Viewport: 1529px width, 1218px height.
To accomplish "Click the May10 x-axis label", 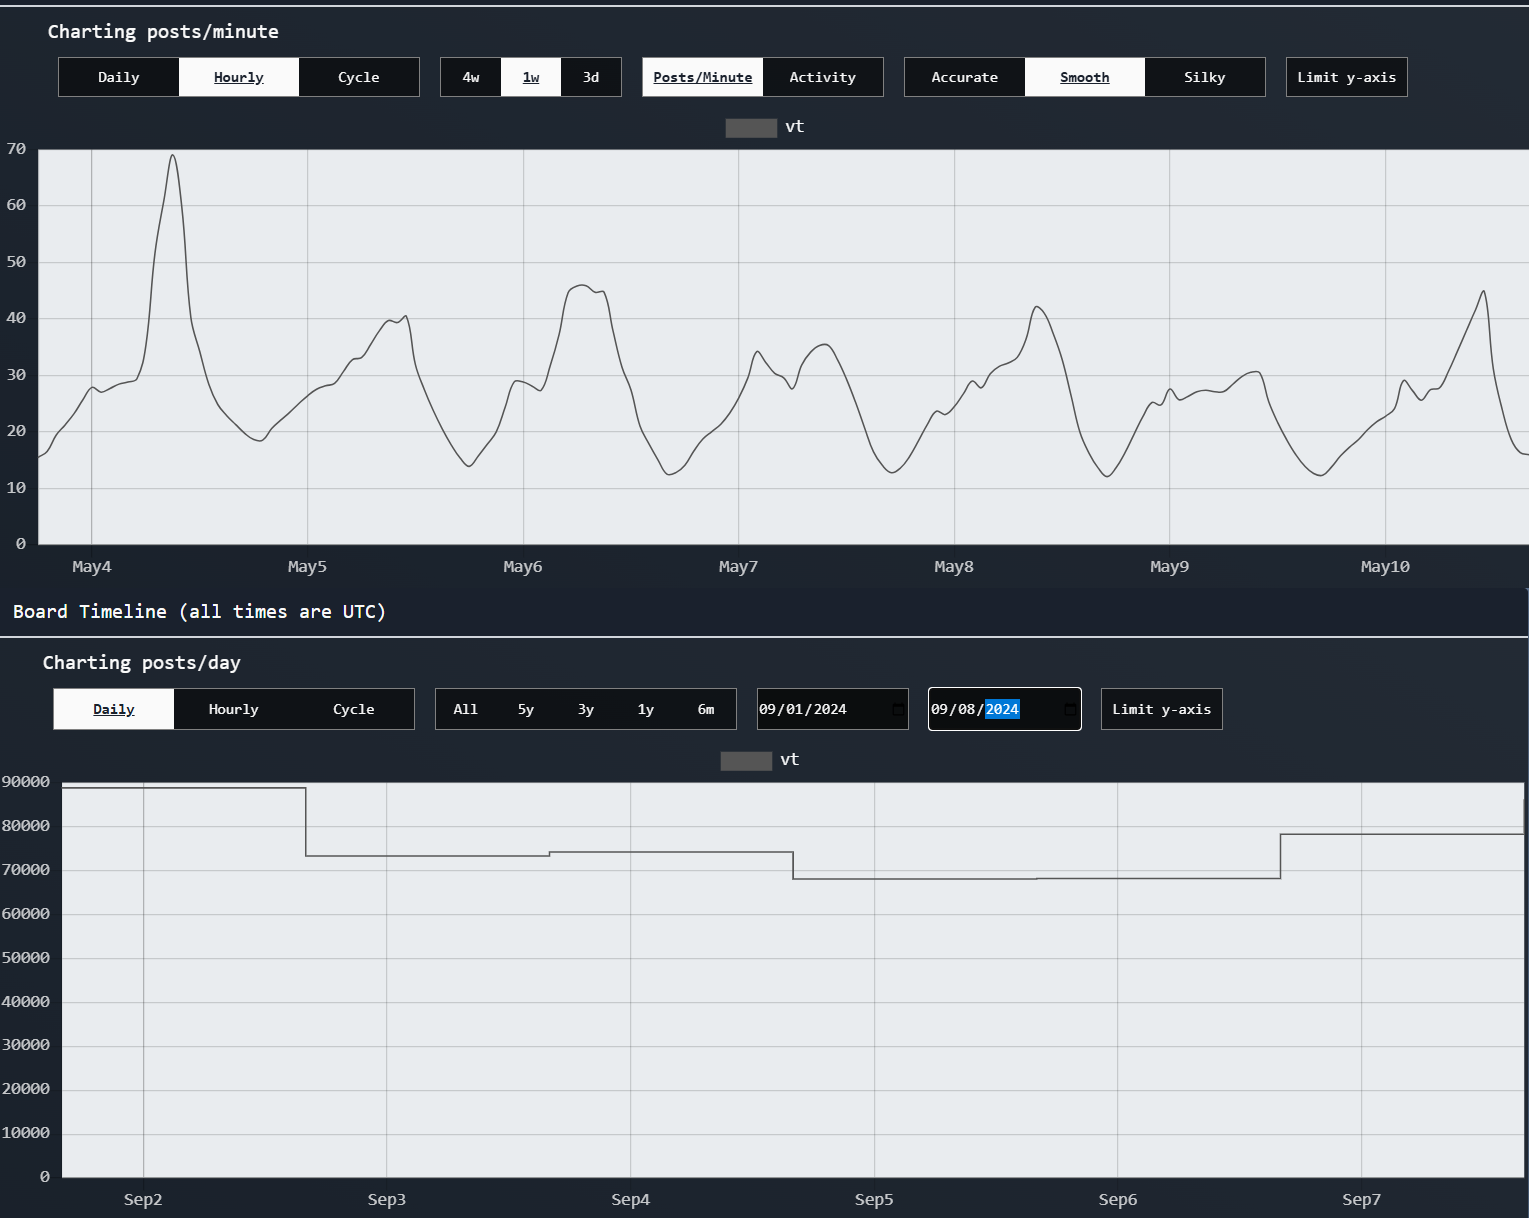I will click(x=1385, y=567).
